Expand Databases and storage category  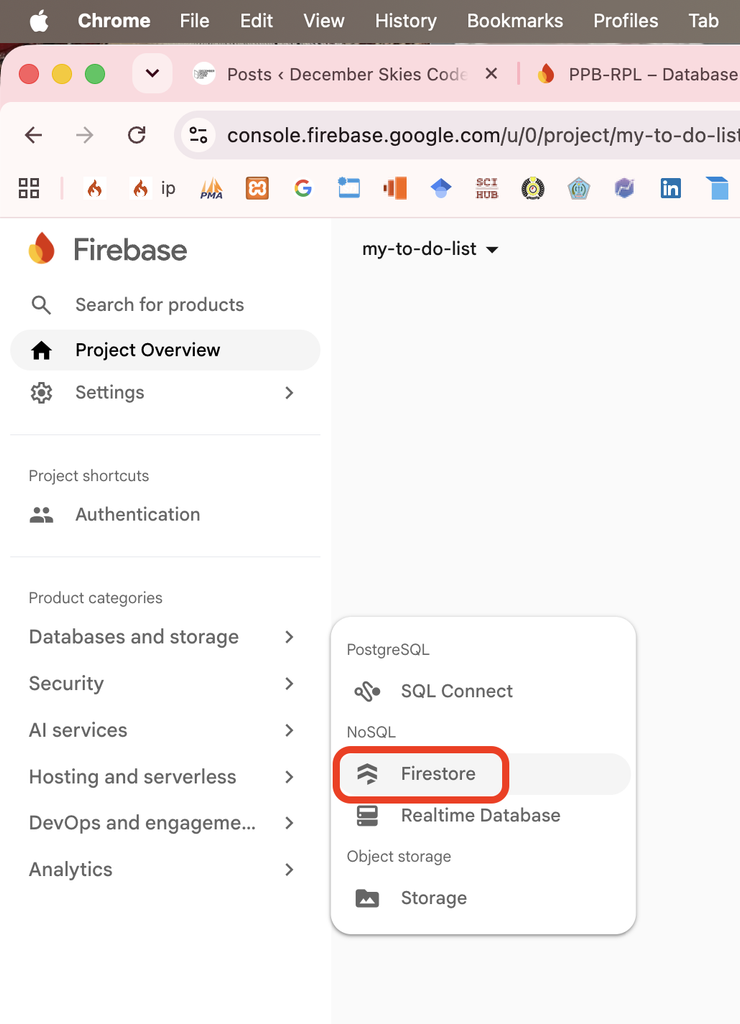coord(162,637)
